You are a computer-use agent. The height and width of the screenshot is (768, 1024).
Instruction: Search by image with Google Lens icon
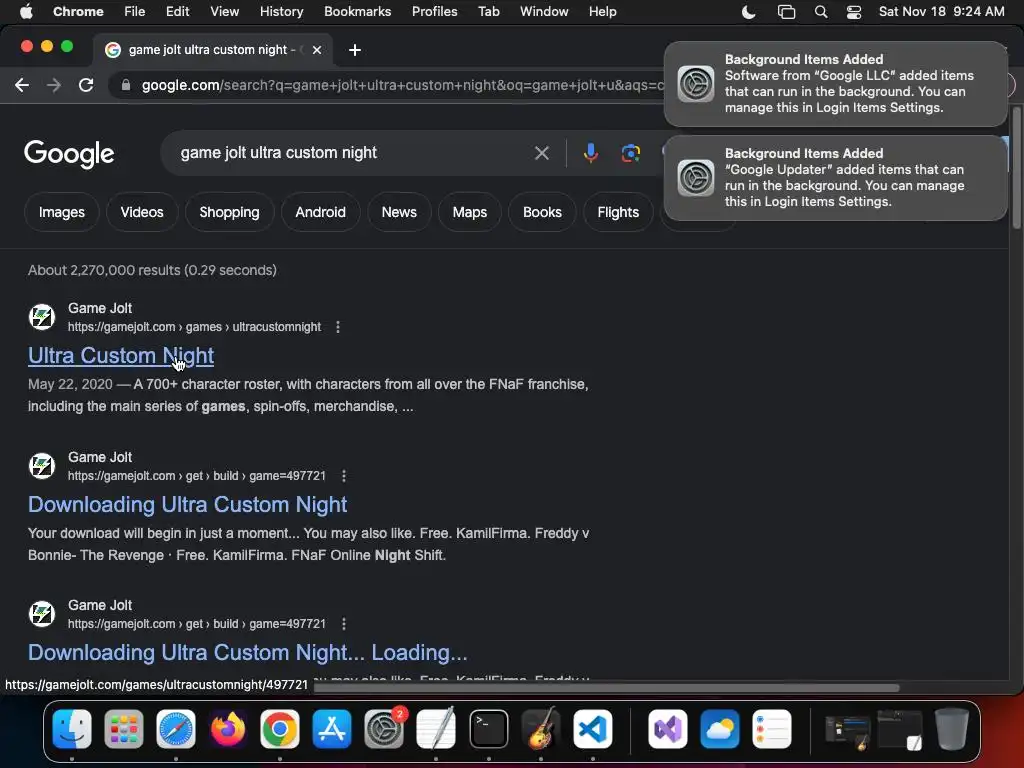[630, 153]
